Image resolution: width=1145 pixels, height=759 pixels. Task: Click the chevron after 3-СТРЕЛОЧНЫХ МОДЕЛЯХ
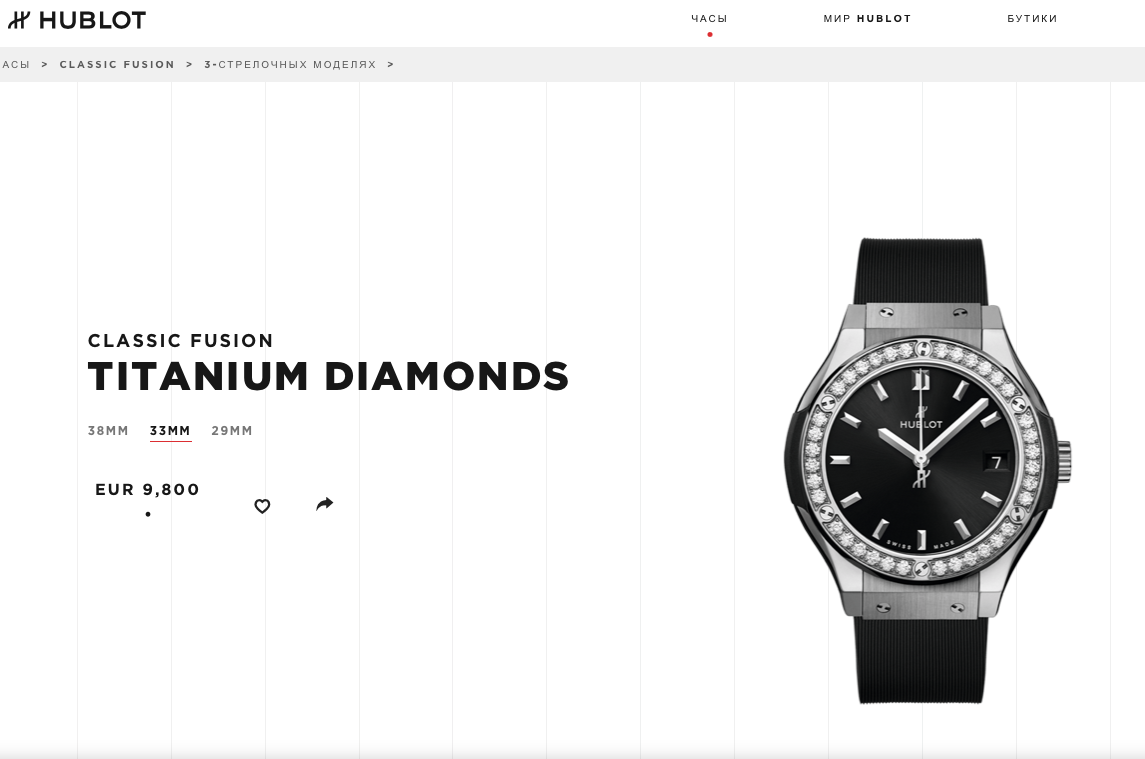[x=391, y=64]
